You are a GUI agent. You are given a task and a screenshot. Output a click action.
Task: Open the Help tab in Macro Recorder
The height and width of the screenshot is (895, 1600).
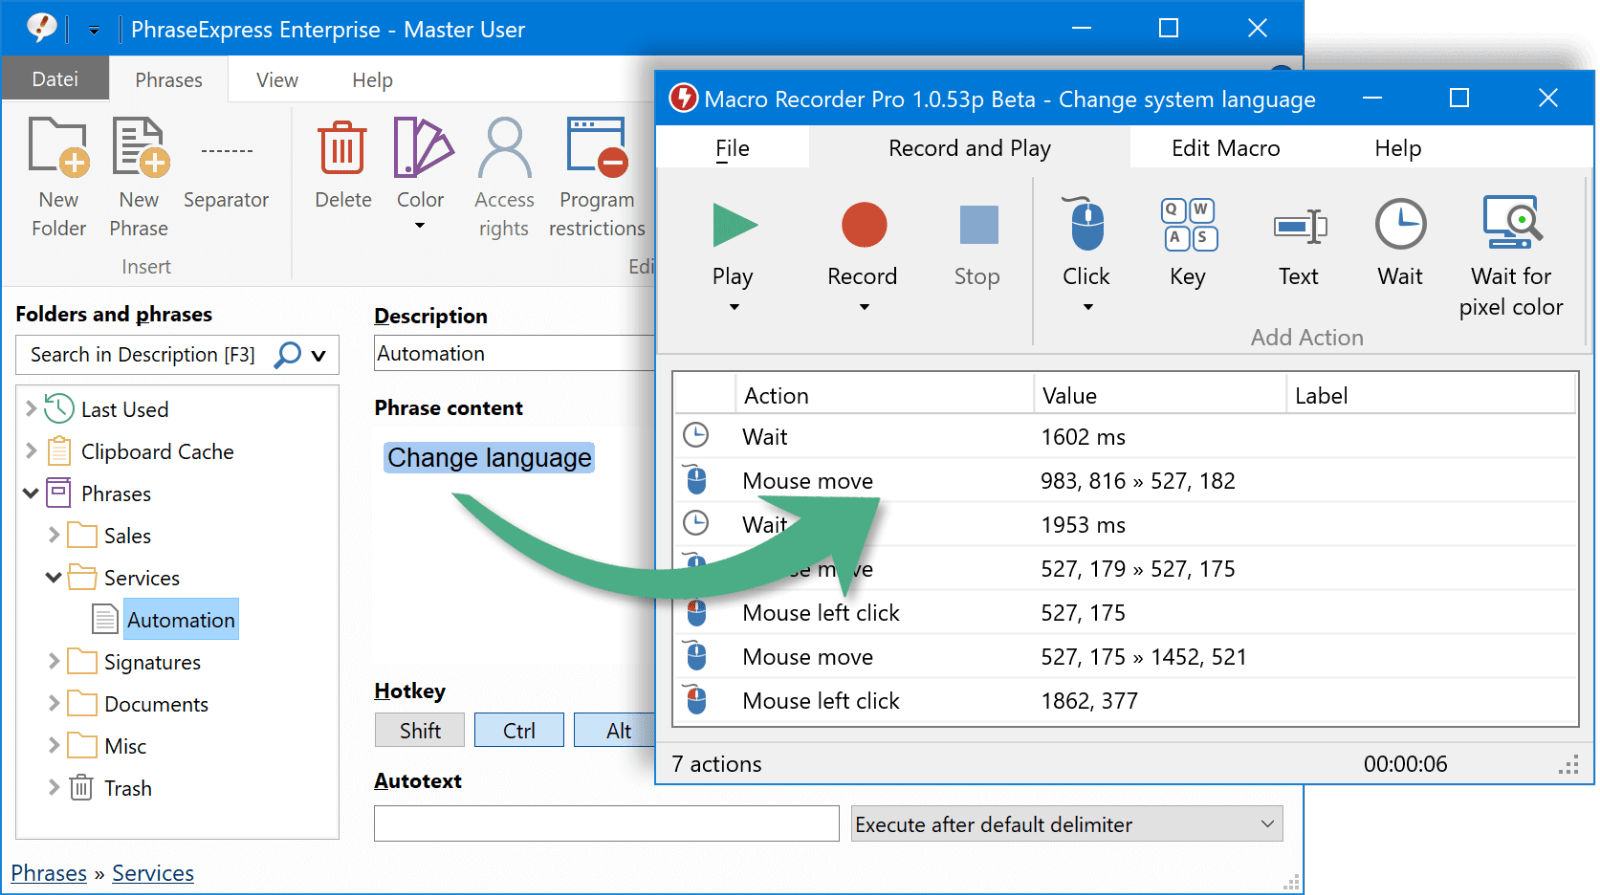pos(1397,148)
